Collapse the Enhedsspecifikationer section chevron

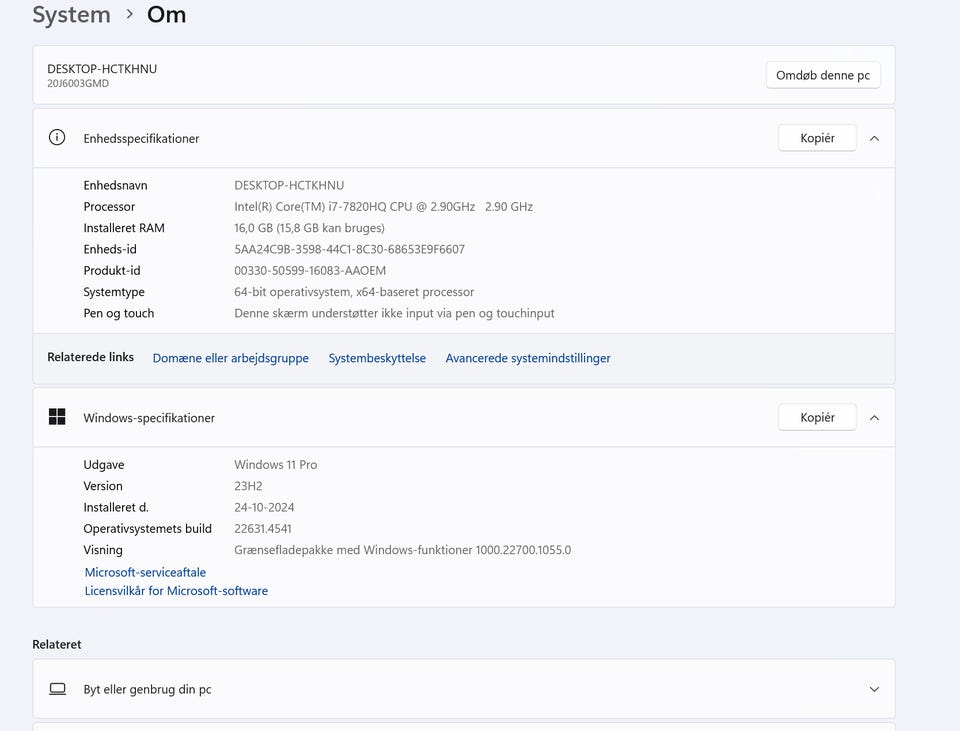pyautogui.click(x=874, y=138)
